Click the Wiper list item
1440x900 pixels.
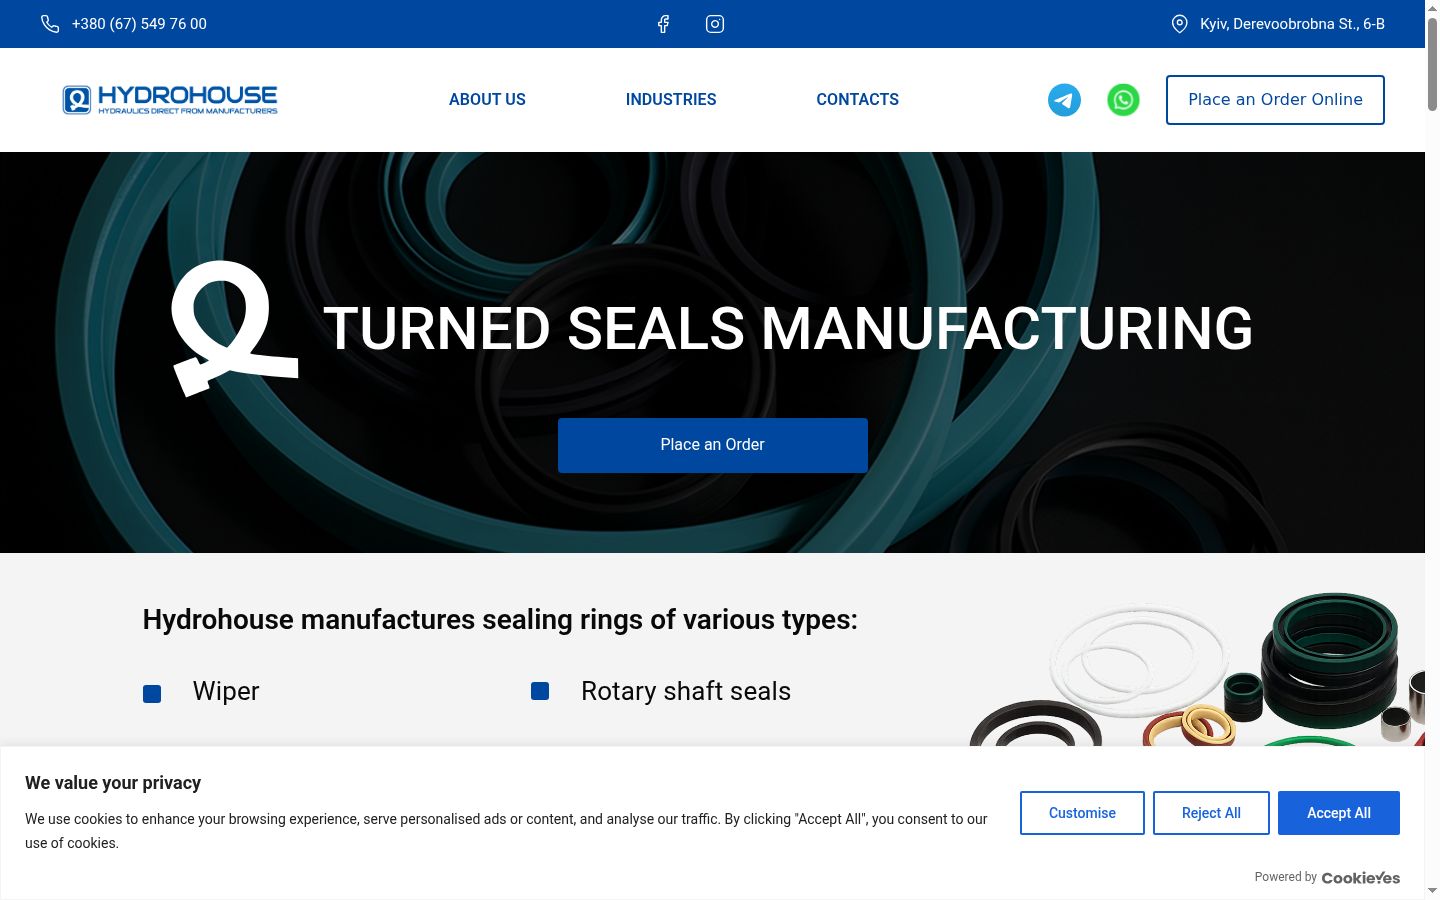[226, 691]
